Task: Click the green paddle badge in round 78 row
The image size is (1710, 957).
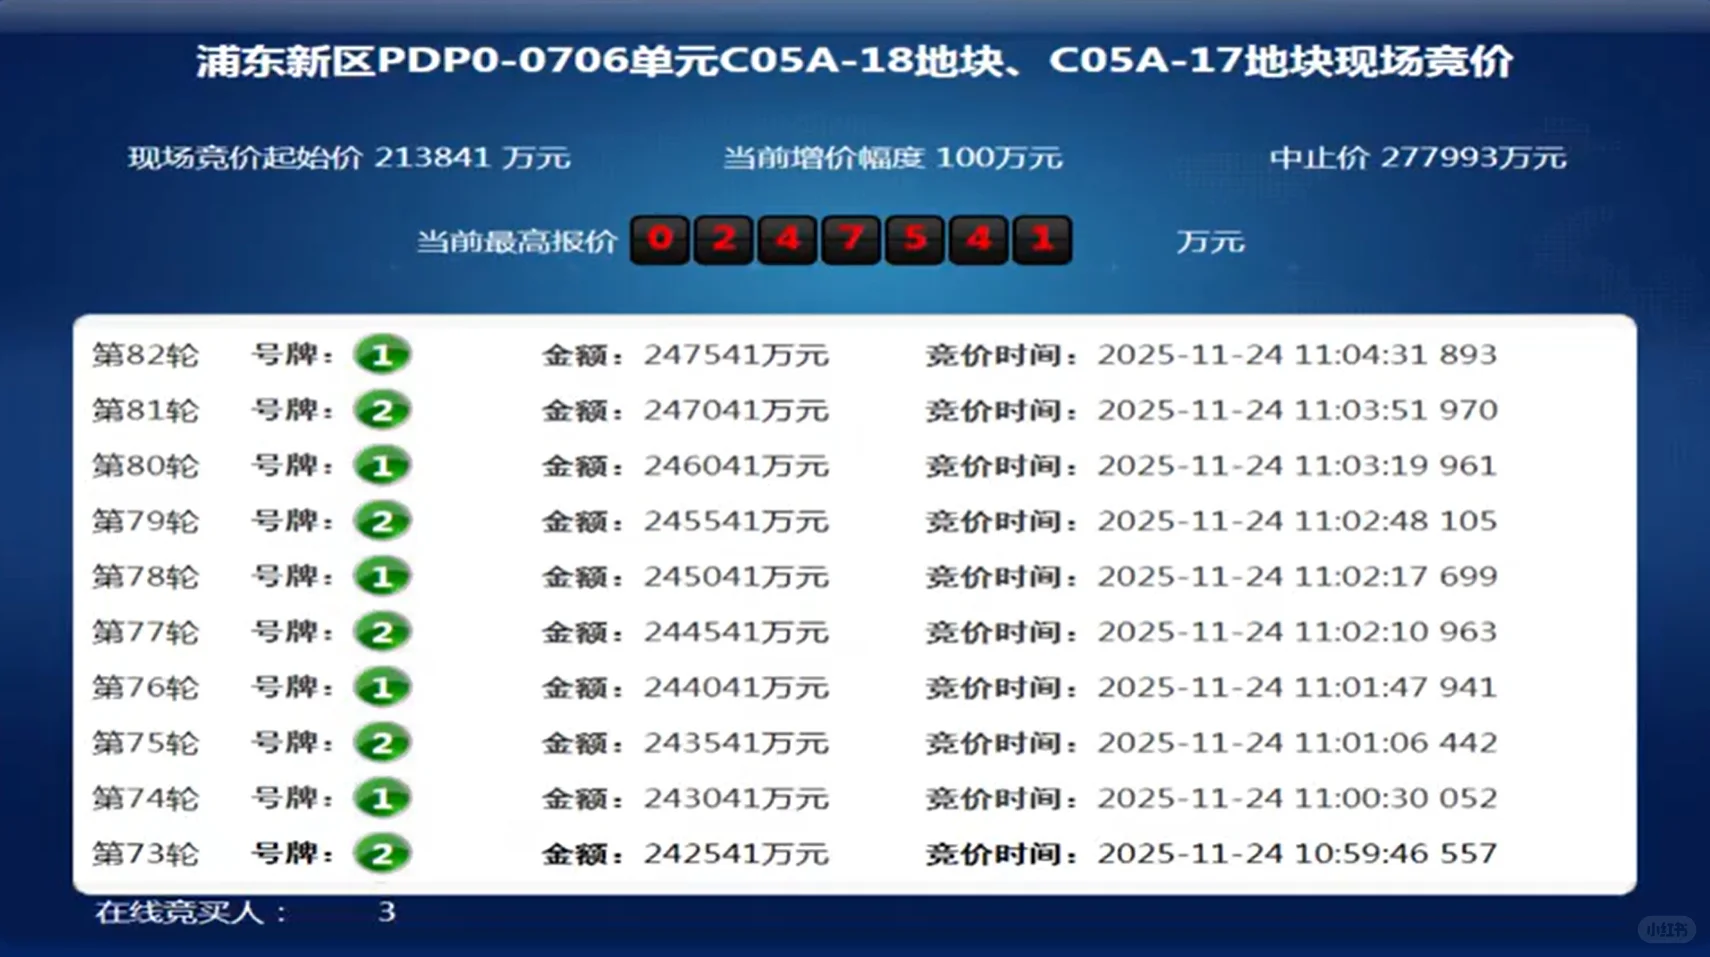Action: tap(382, 577)
